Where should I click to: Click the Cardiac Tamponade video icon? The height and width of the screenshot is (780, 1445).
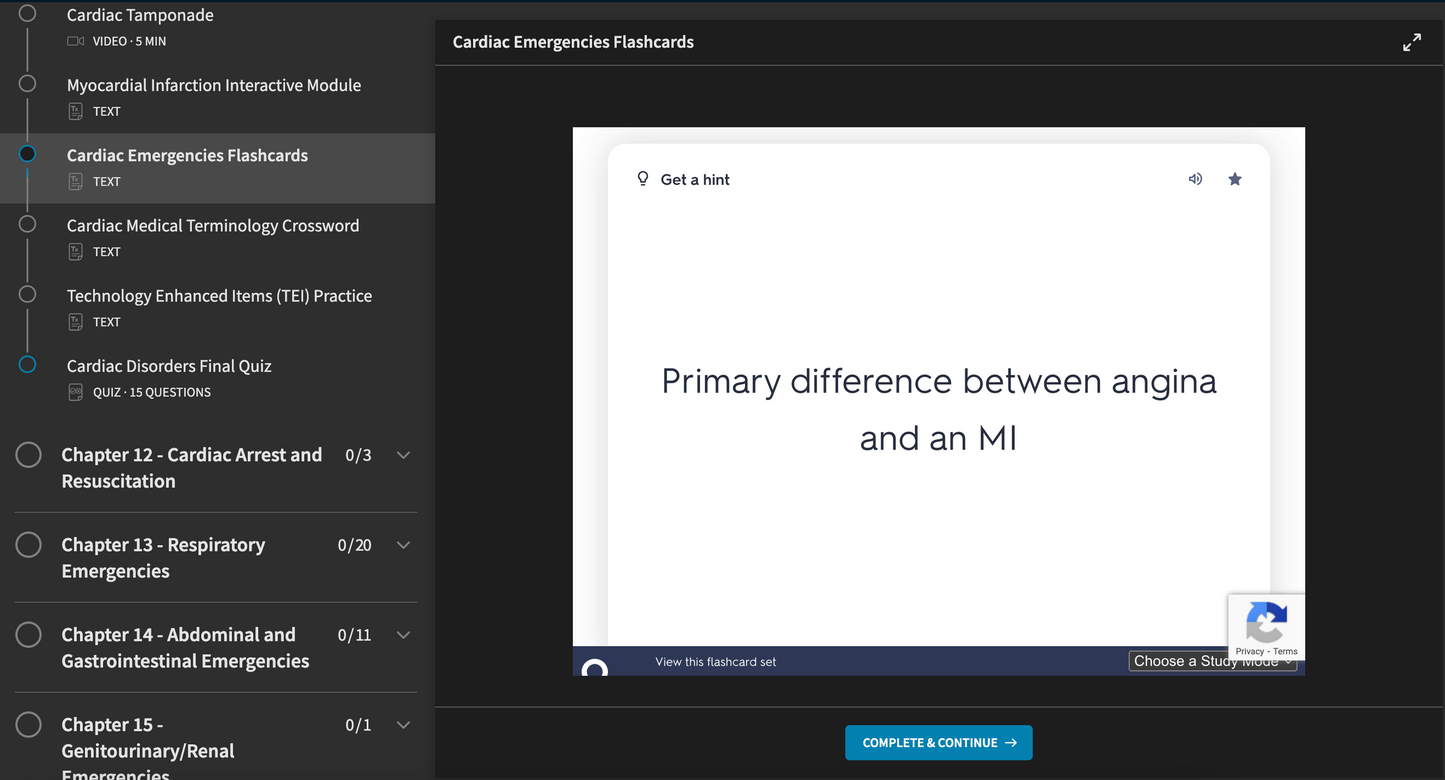(x=75, y=41)
